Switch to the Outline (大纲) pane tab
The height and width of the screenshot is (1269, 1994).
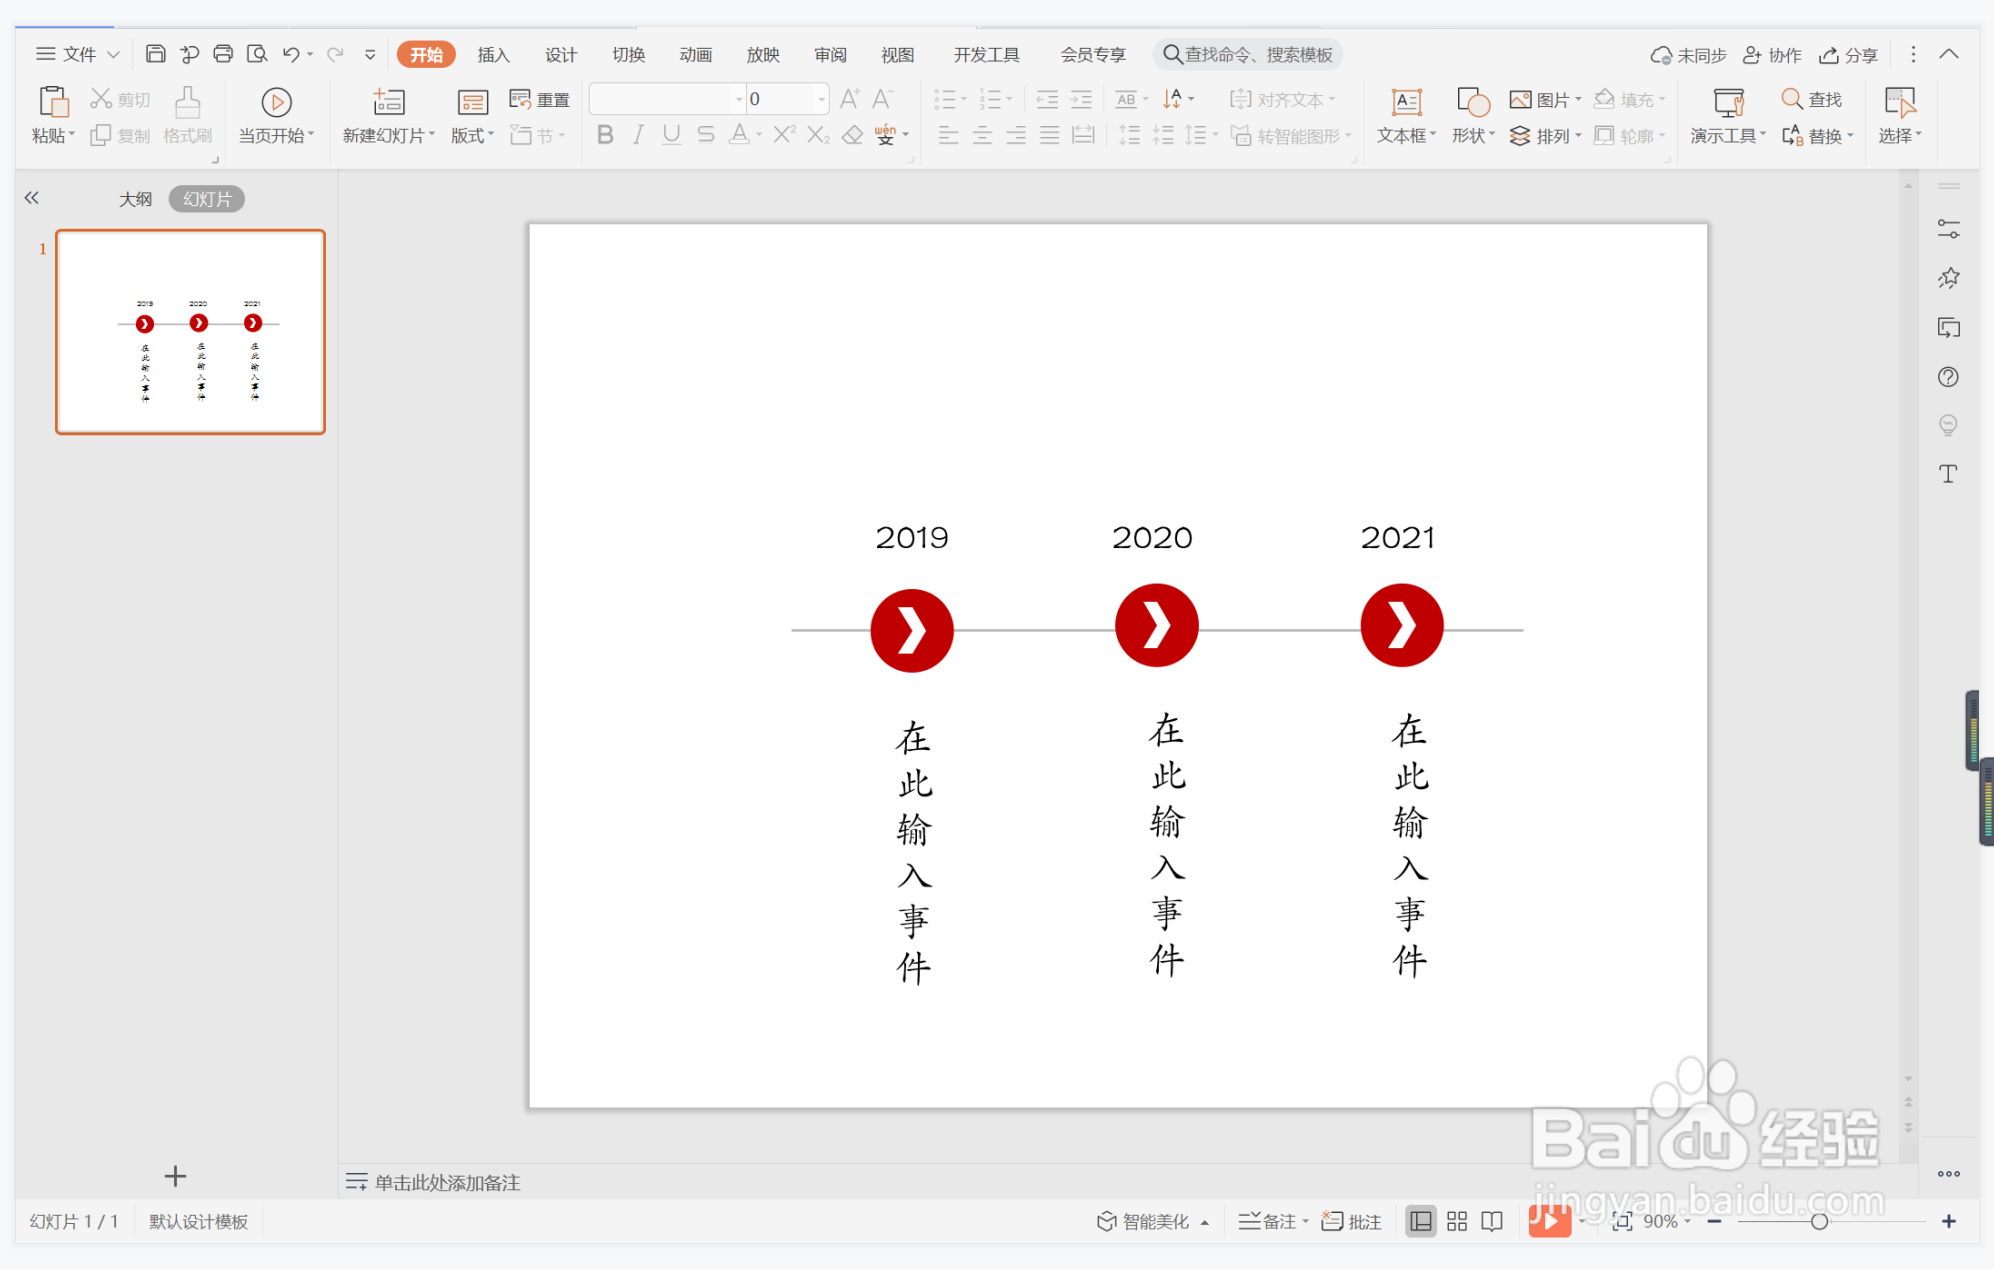point(135,199)
